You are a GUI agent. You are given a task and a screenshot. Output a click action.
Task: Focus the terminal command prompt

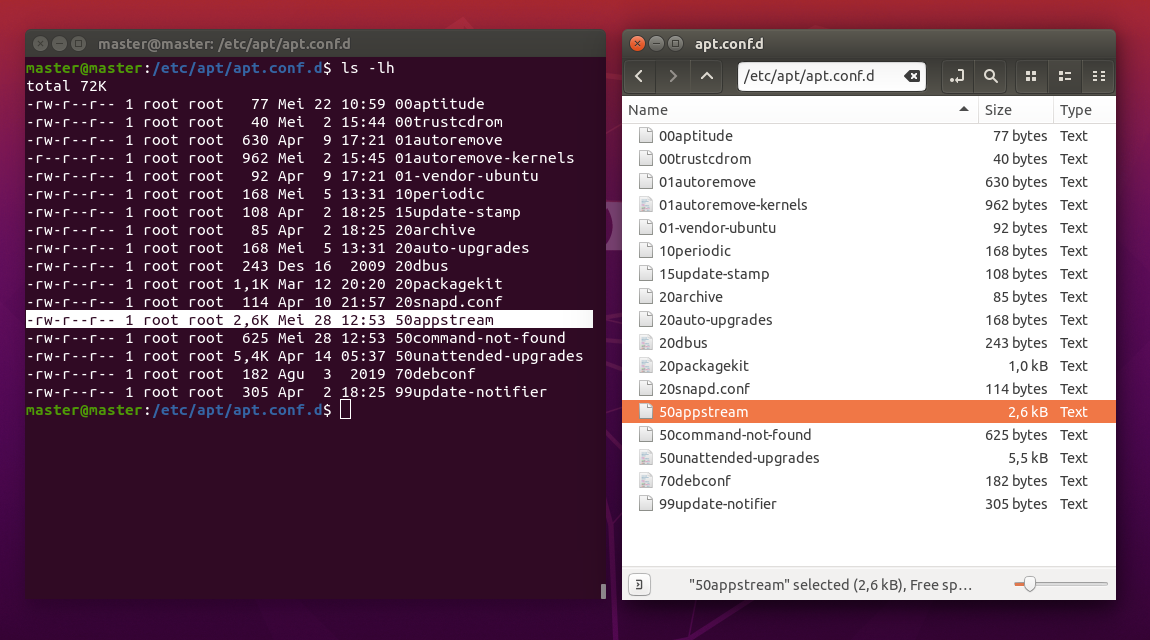tap(345, 409)
